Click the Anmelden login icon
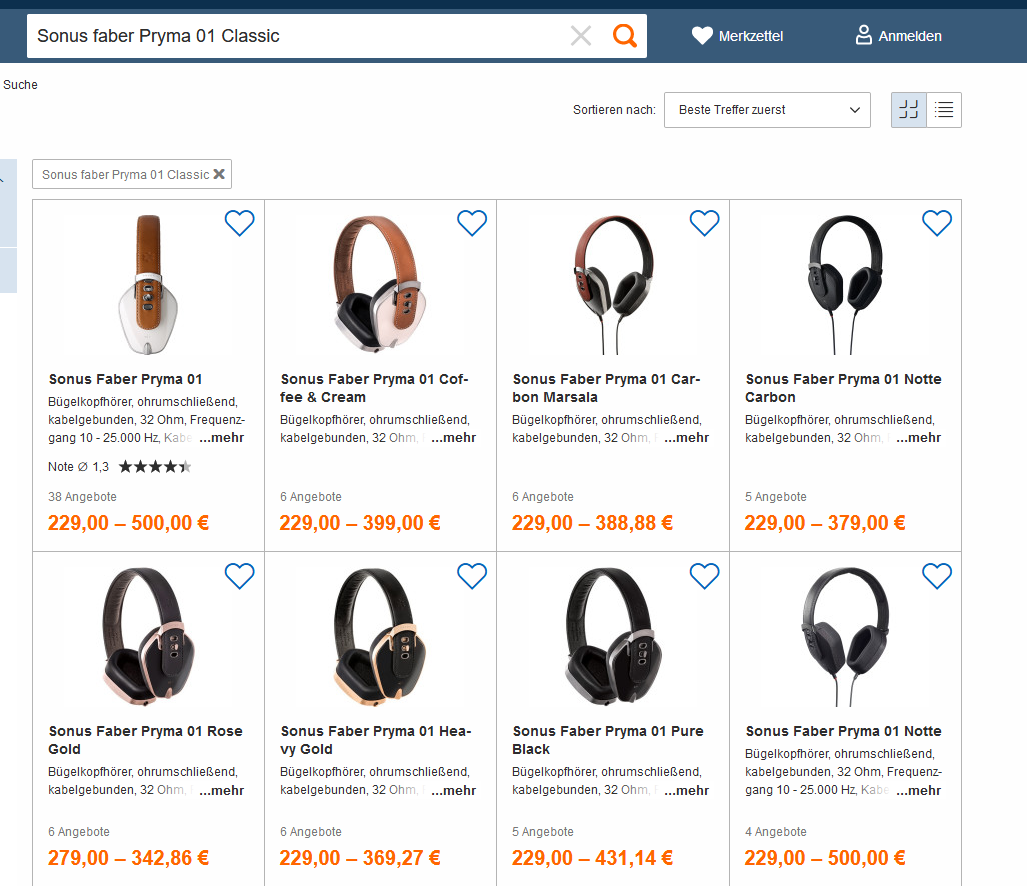Viewport: 1027px width, 886px height. pyautogui.click(x=864, y=36)
